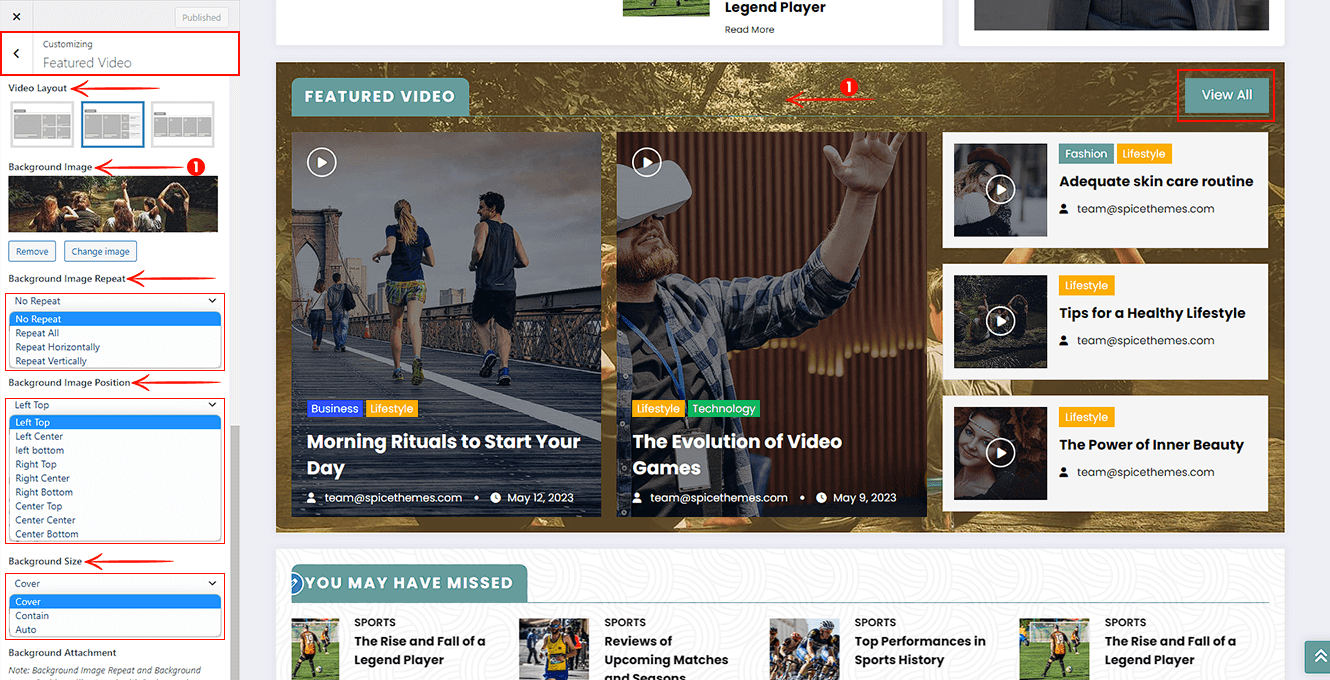Go back from the Featured Video section
This screenshot has width=1330, height=680.
click(x=16, y=54)
